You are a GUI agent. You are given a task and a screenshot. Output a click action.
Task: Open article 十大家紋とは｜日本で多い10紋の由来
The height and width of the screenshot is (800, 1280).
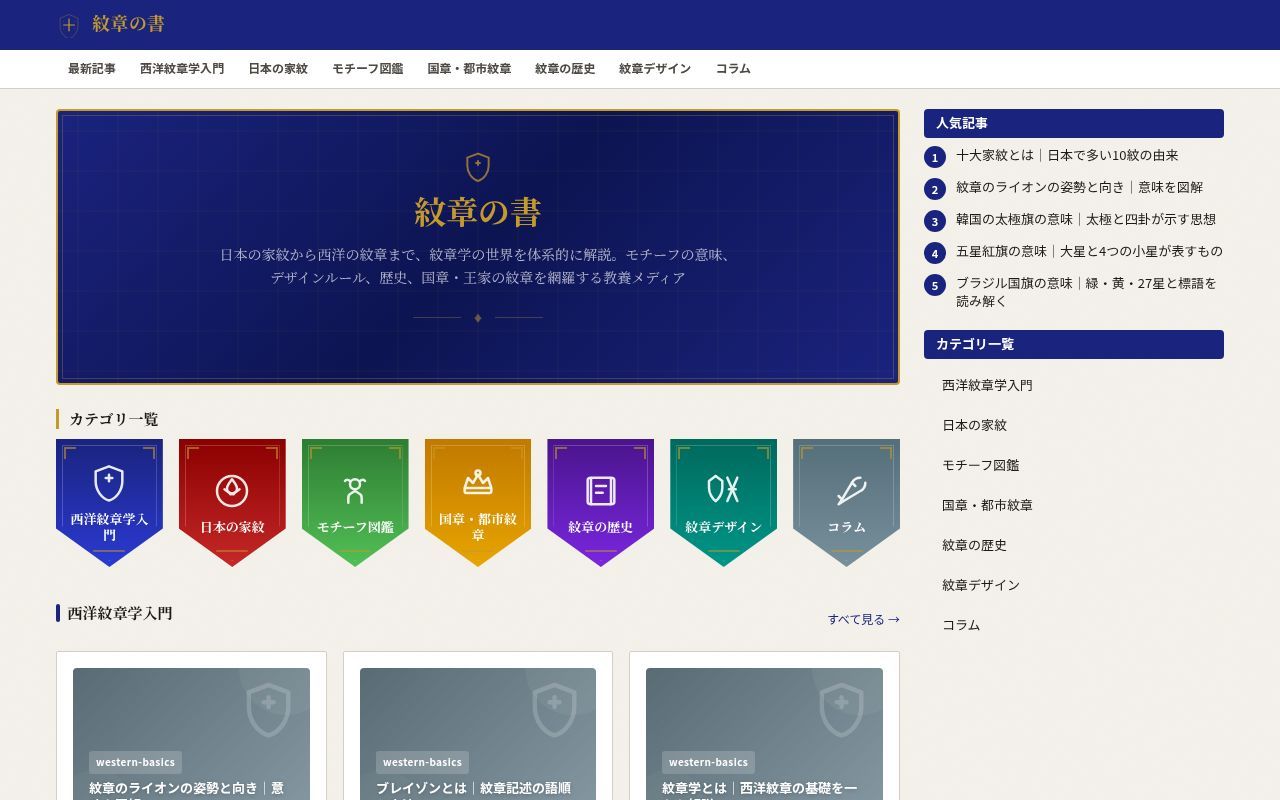pyautogui.click(x=1067, y=155)
